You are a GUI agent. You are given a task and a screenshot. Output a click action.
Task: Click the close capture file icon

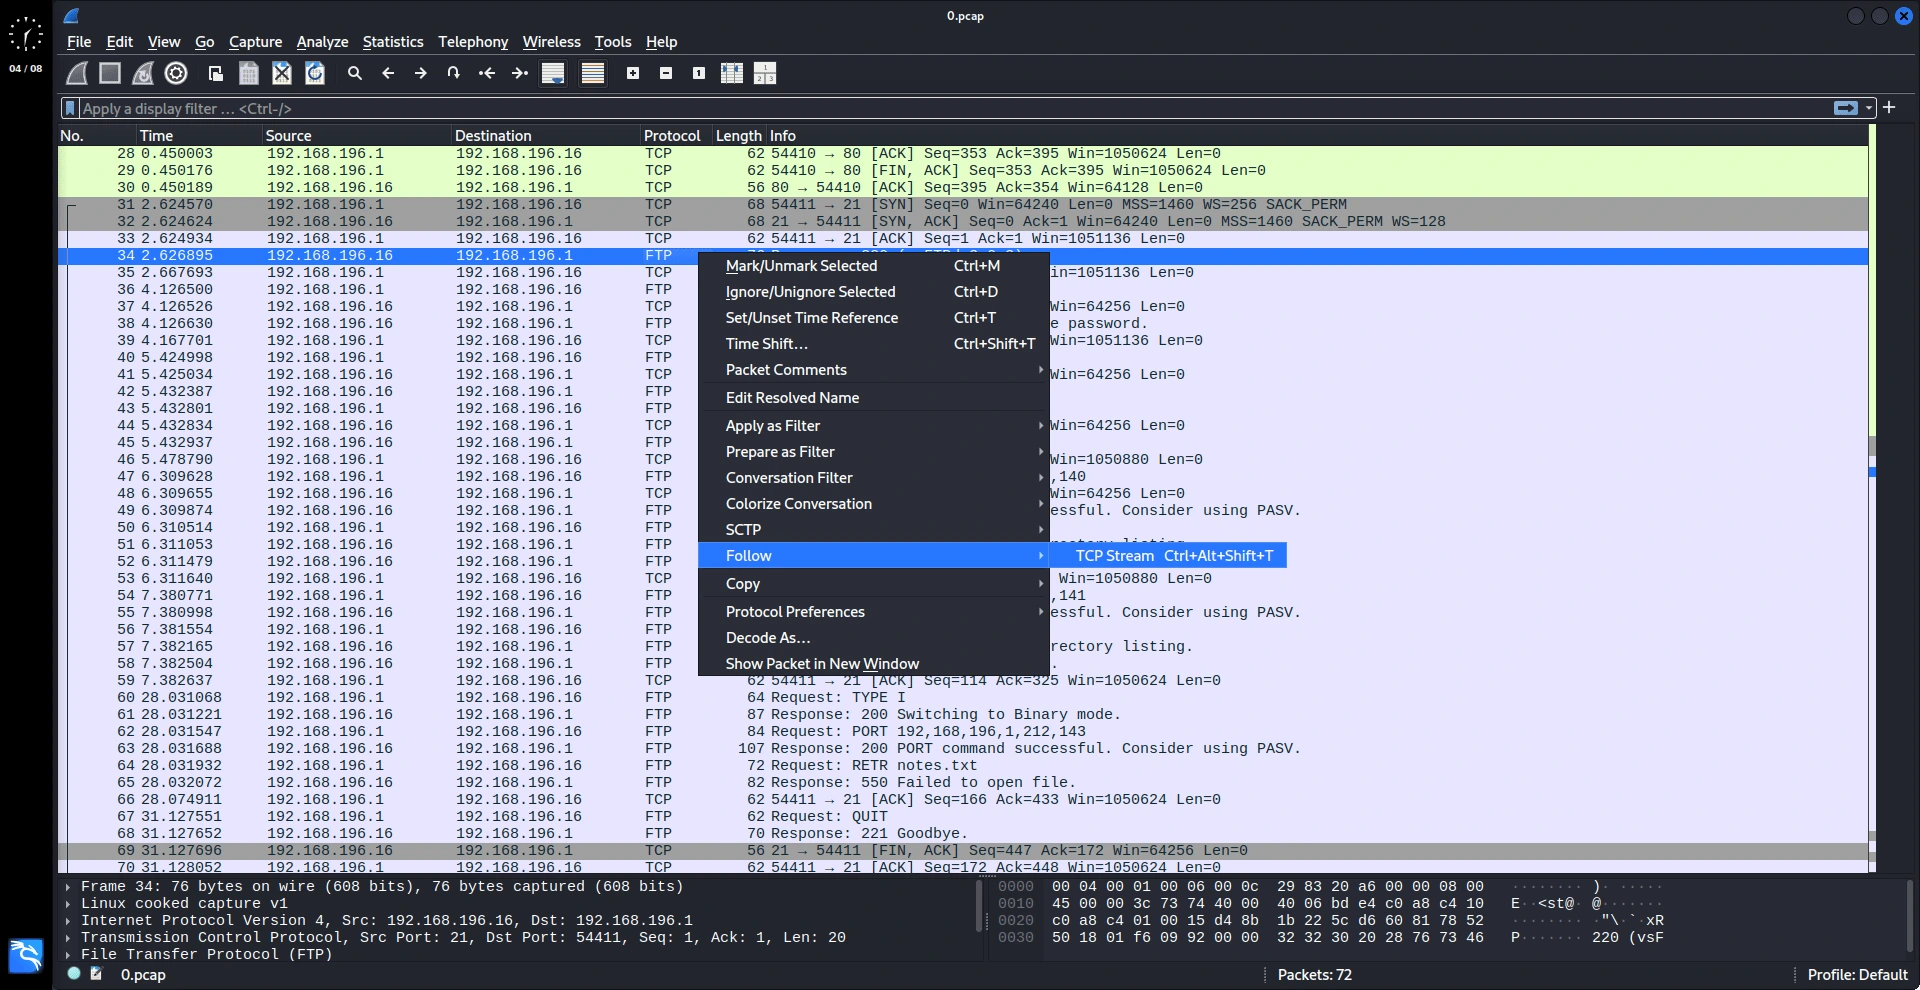[x=282, y=73]
